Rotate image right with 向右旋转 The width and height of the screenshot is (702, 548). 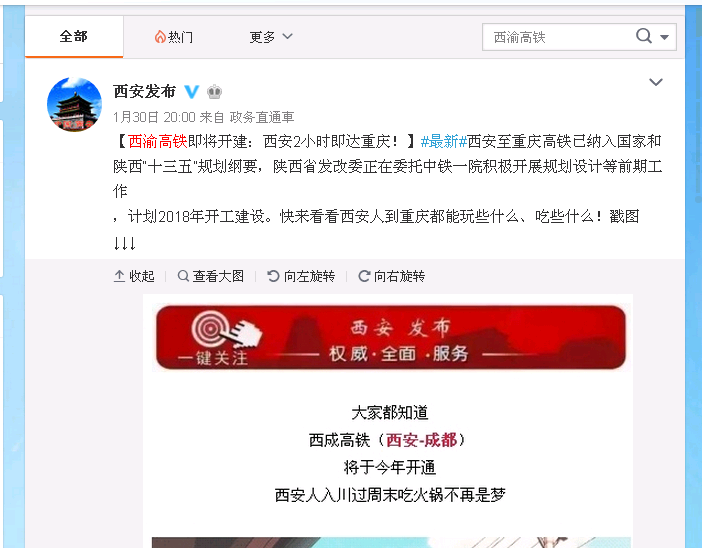pos(391,276)
